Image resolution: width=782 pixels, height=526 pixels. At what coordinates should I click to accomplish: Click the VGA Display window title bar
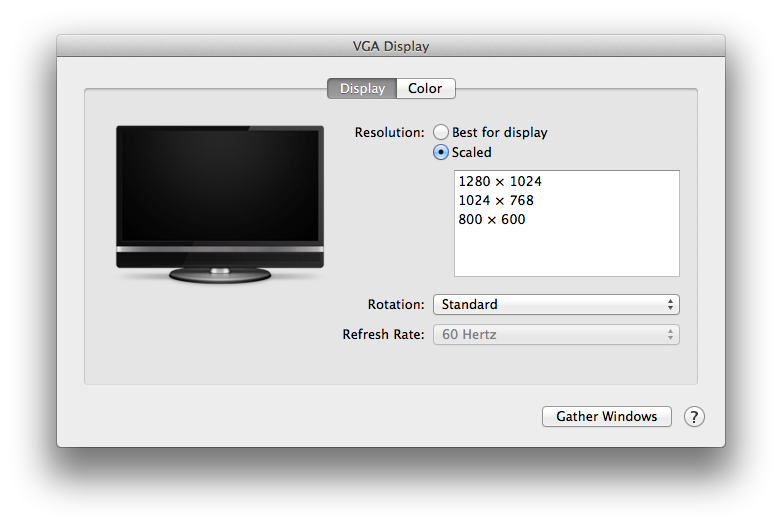click(390, 46)
